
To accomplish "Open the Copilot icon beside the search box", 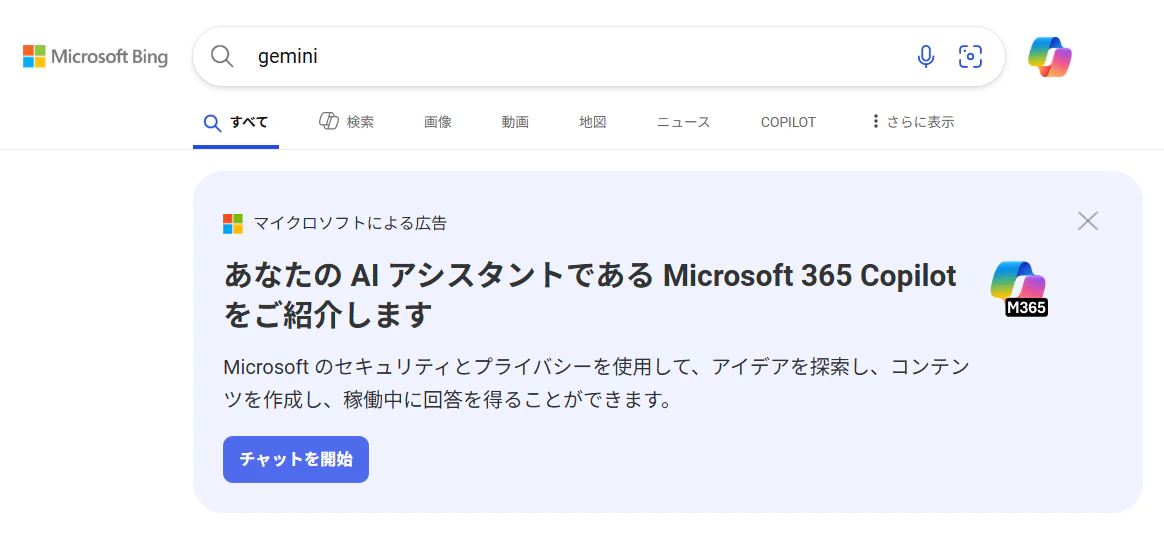I will point(1050,57).
